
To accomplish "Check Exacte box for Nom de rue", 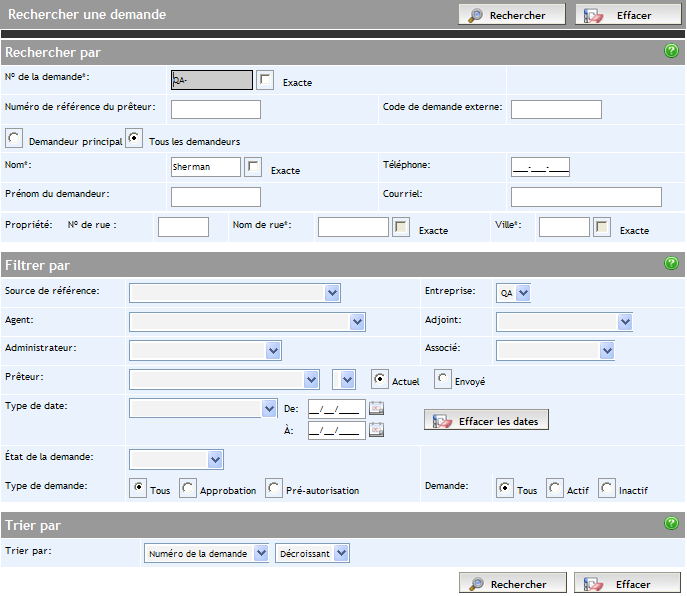I will tap(401, 227).
